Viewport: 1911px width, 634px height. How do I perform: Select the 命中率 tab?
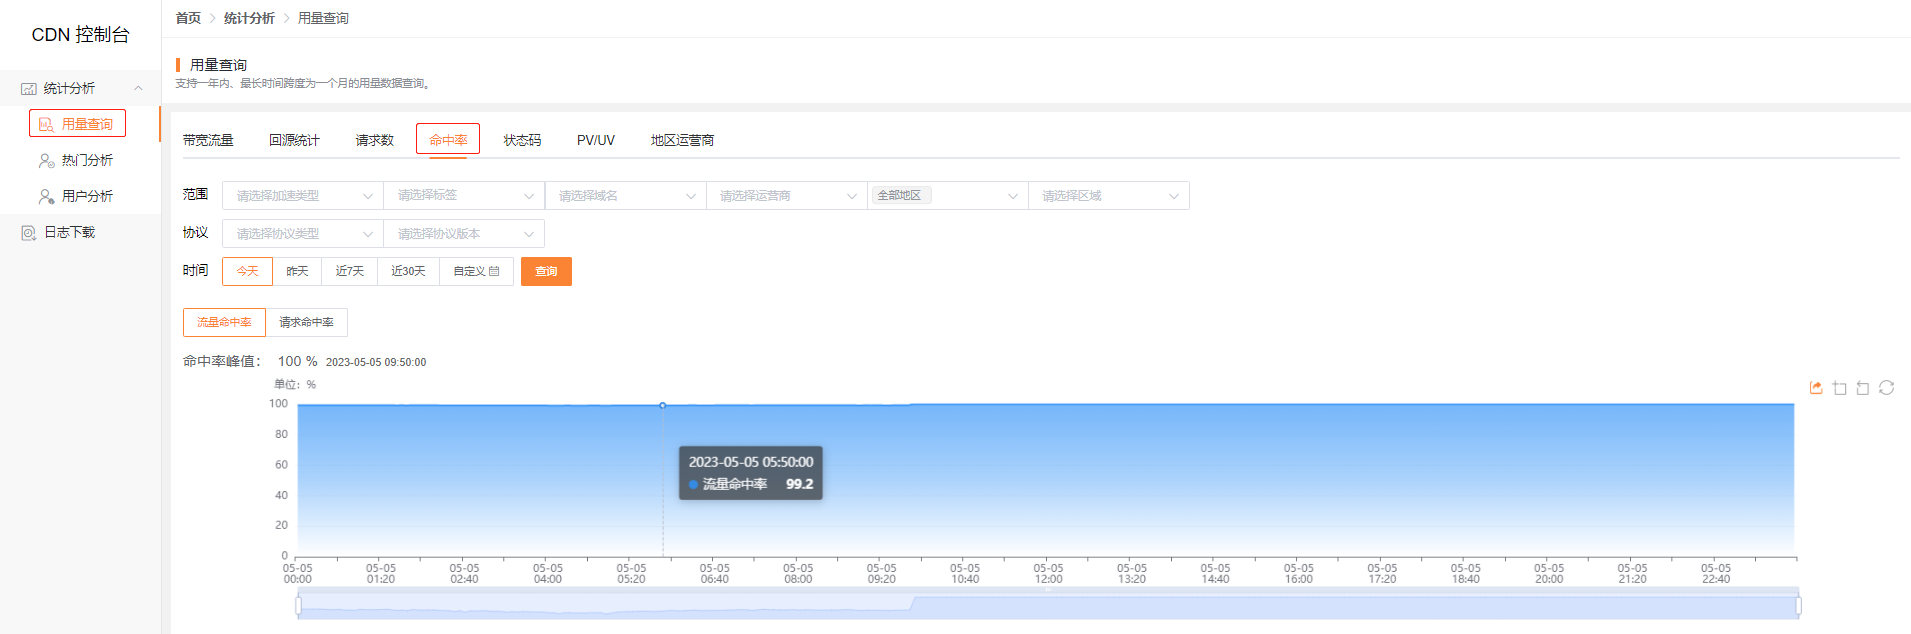tap(448, 140)
